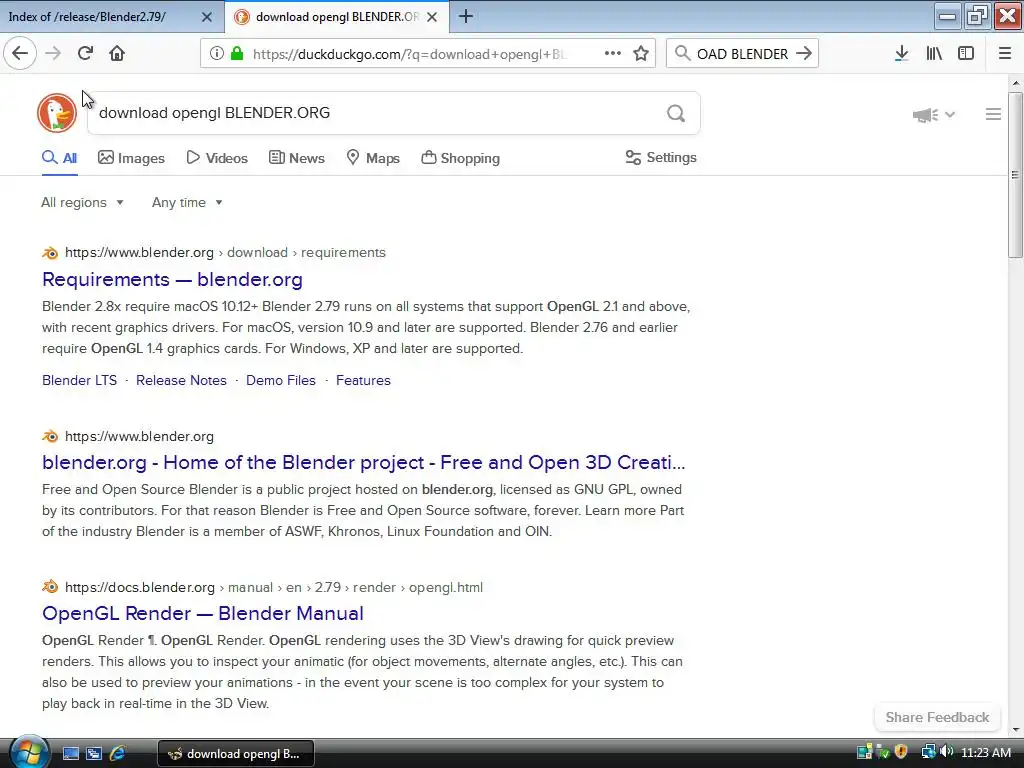The width and height of the screenshot is (1024, 768).
Task: Show site information icon in address bar
Action: click(217, 54)
